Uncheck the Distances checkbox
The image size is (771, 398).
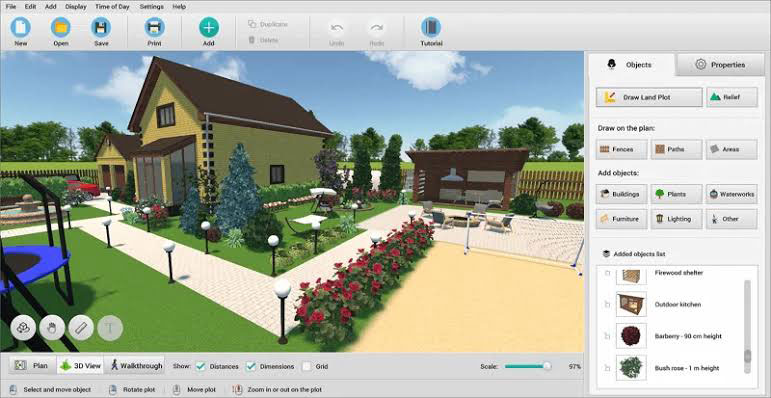(201, 366)
